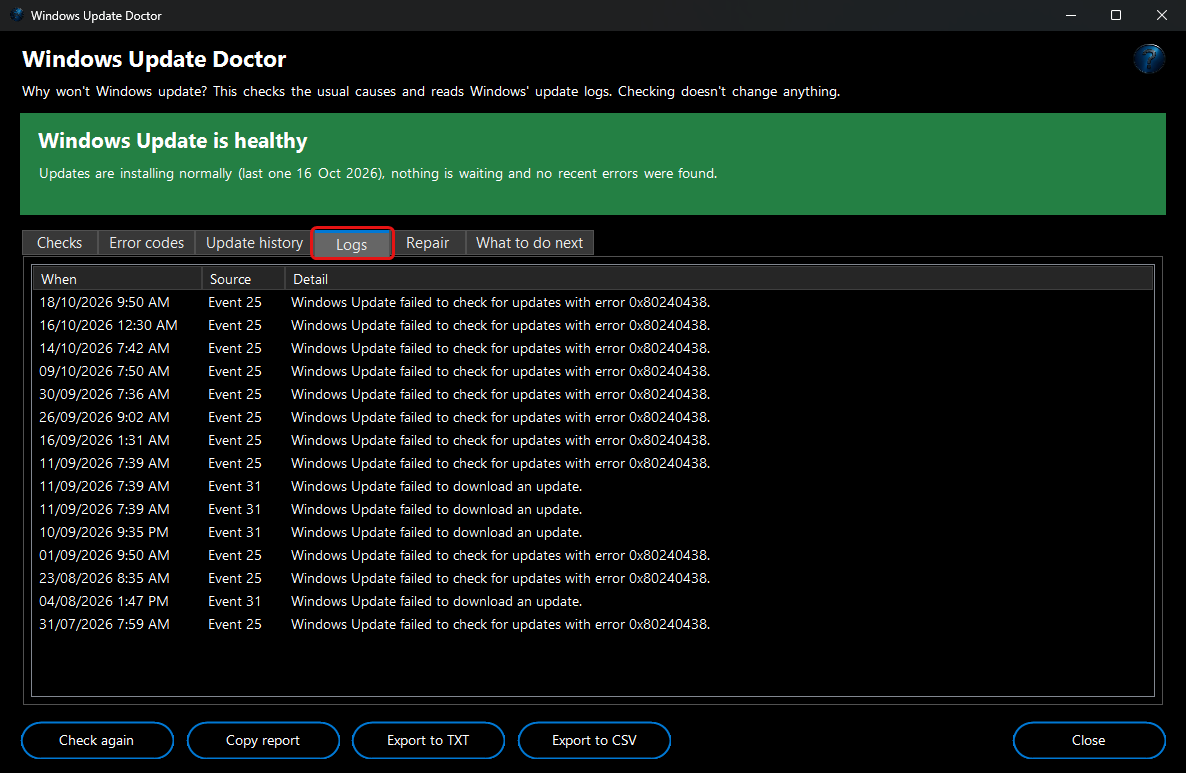This screenshot has height=773, width=1186.
Task: Select the 14/10/2026 7:42 AM log entry
Action: tap(593, 349)
